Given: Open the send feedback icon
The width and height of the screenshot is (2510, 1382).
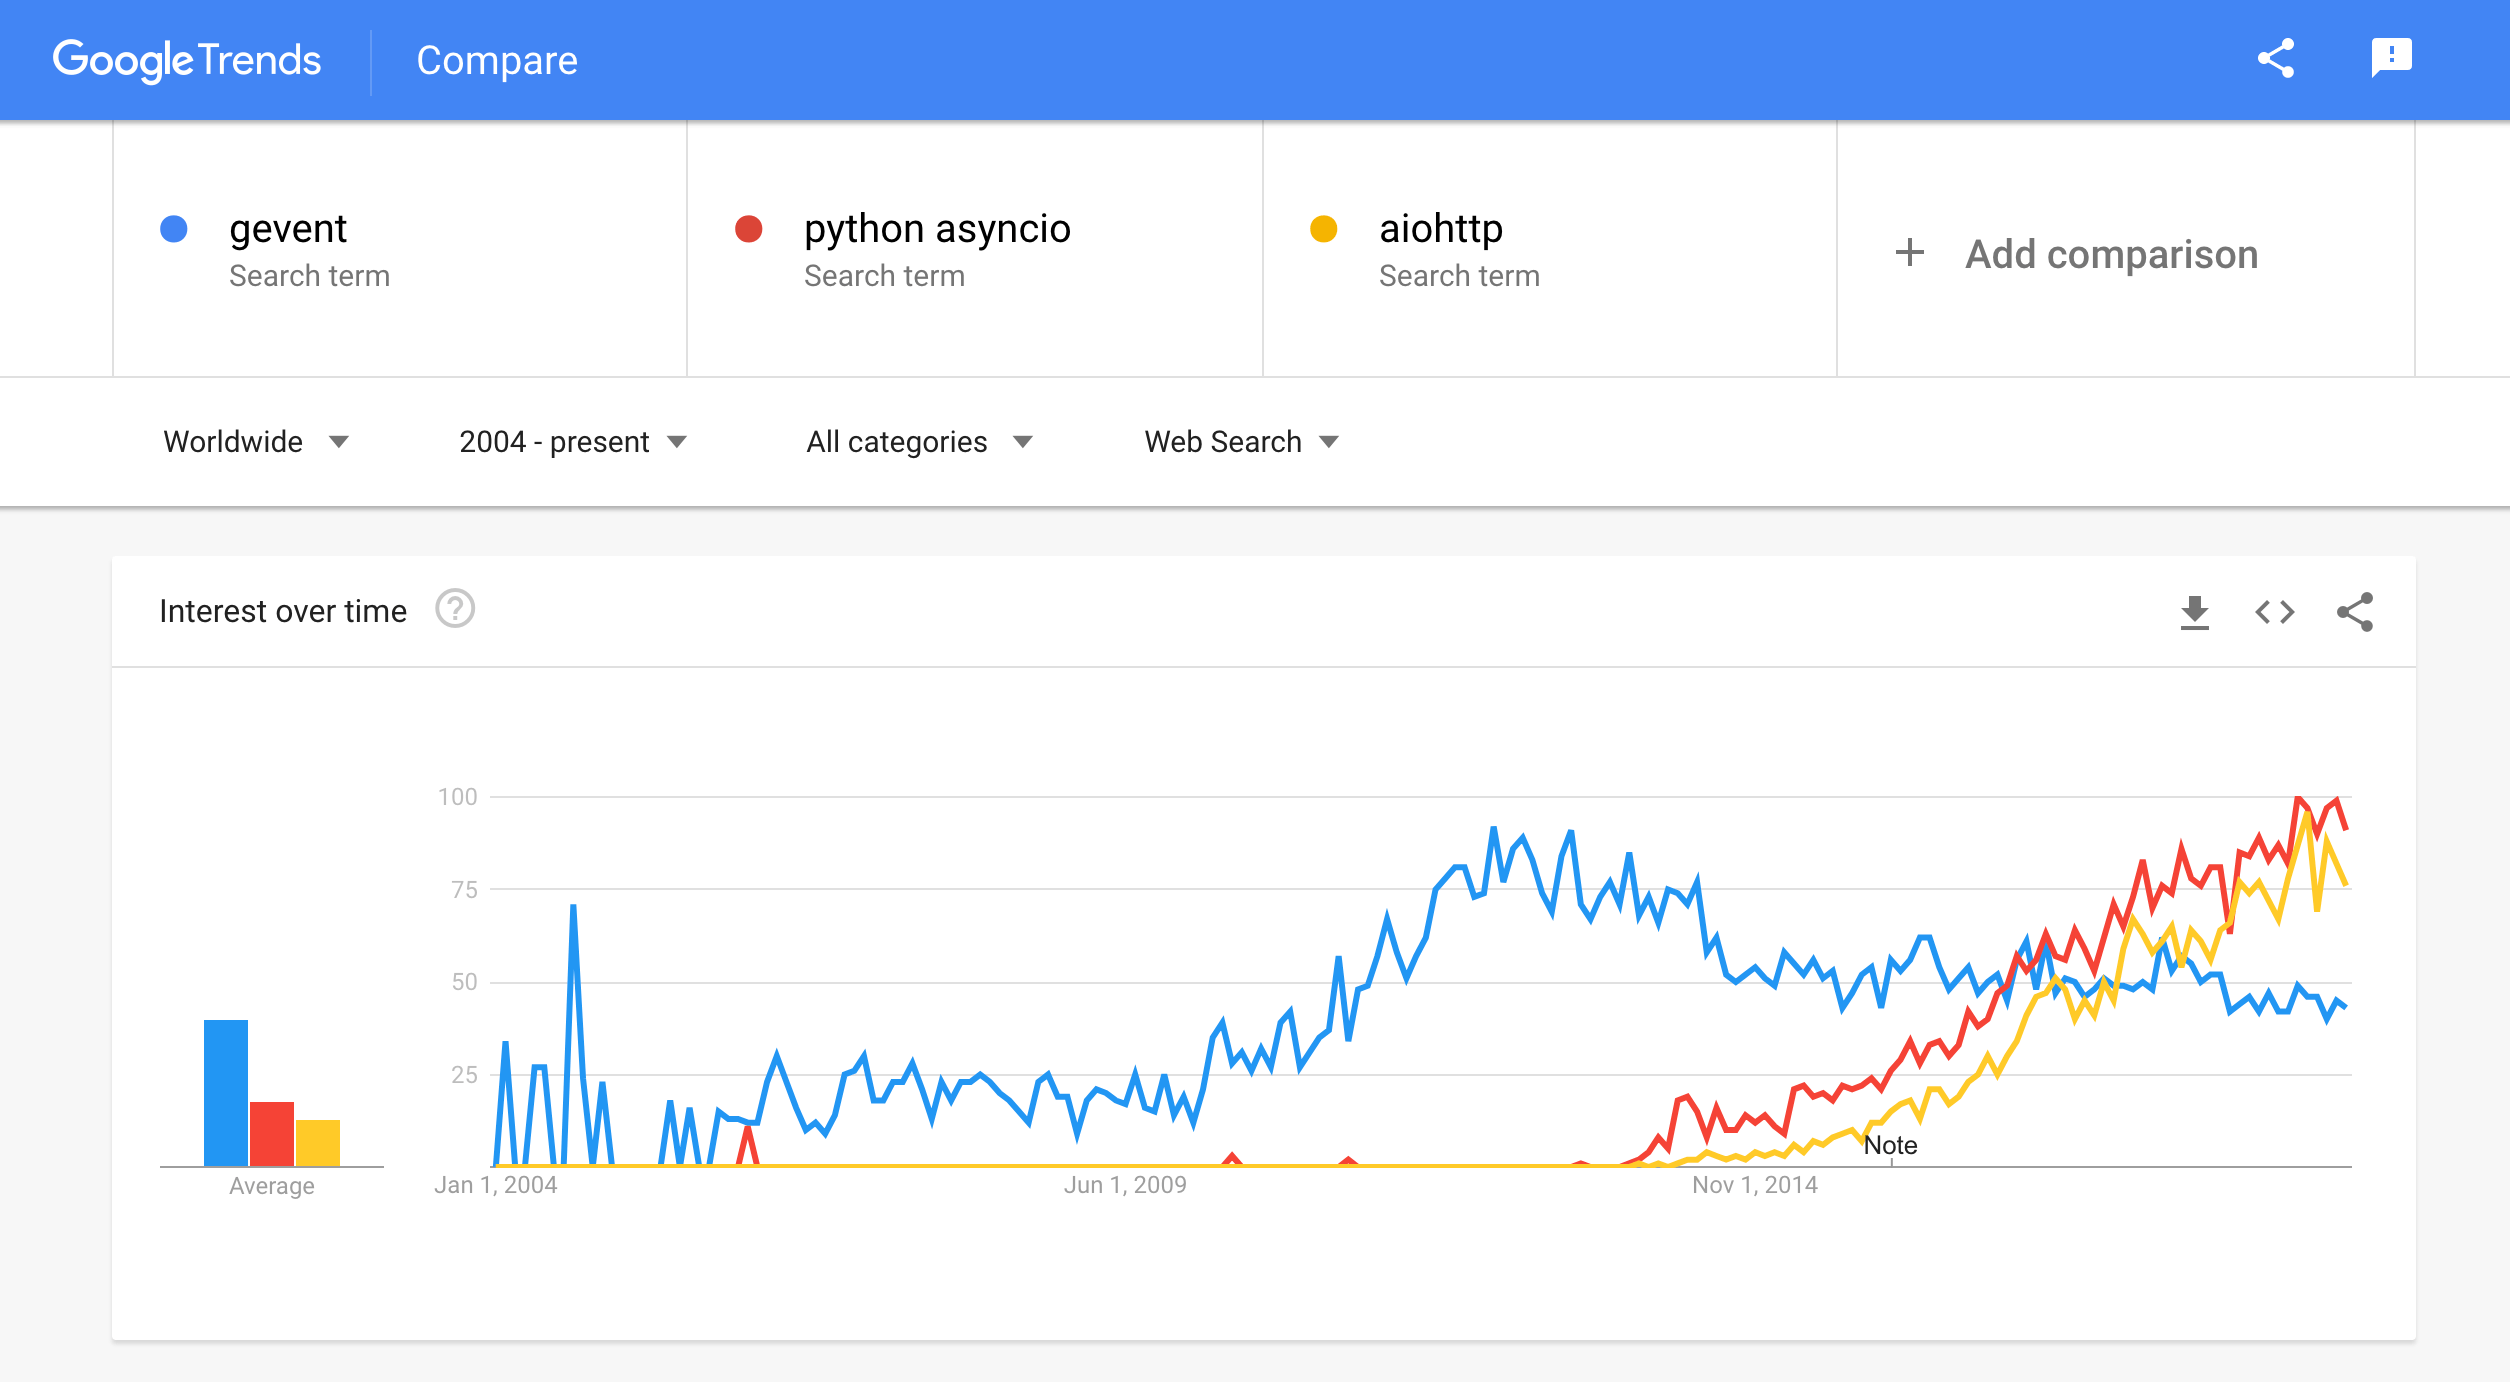Looking at the screenshot, I should click(2391, 58).
